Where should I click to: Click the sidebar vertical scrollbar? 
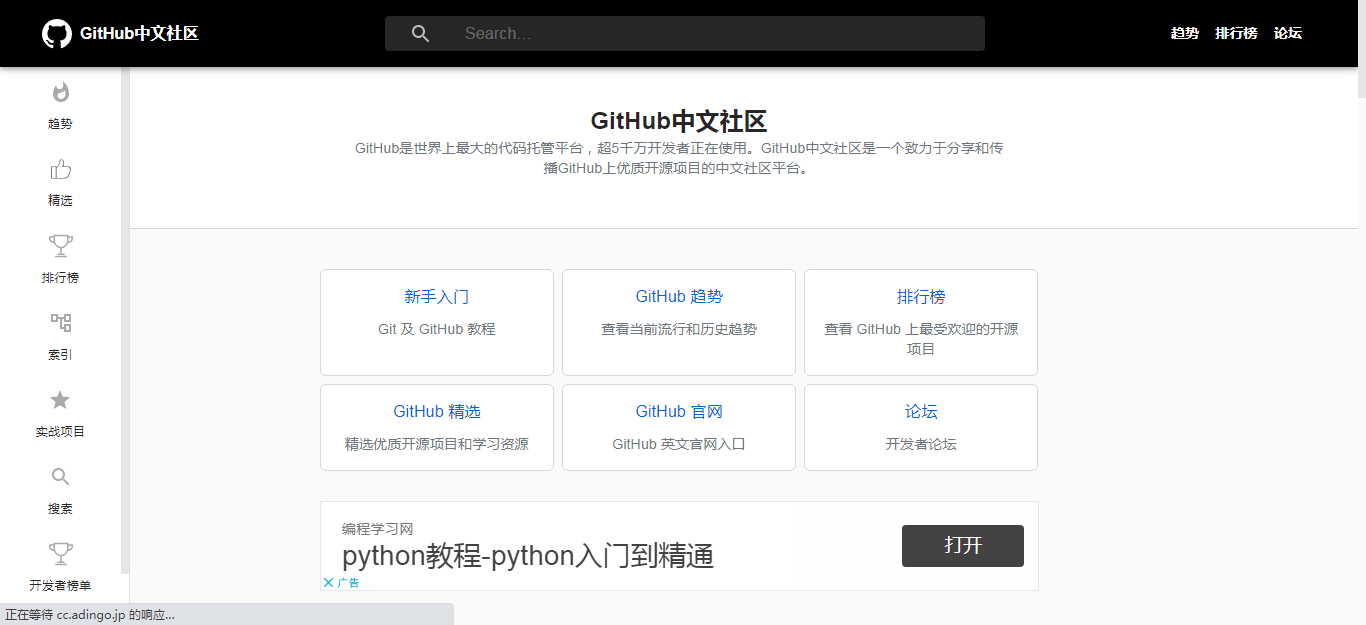[125, 320]
